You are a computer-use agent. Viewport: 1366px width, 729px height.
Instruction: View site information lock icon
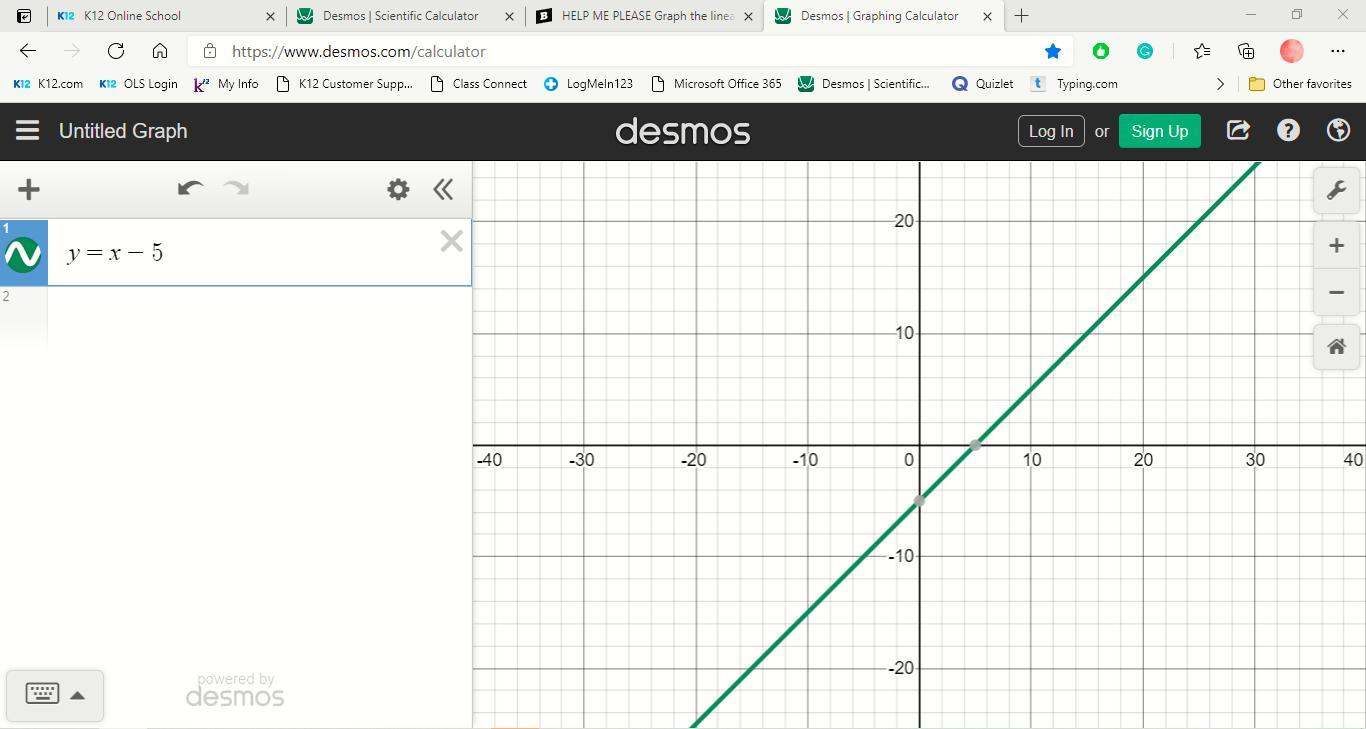click(x=209, y=51)
